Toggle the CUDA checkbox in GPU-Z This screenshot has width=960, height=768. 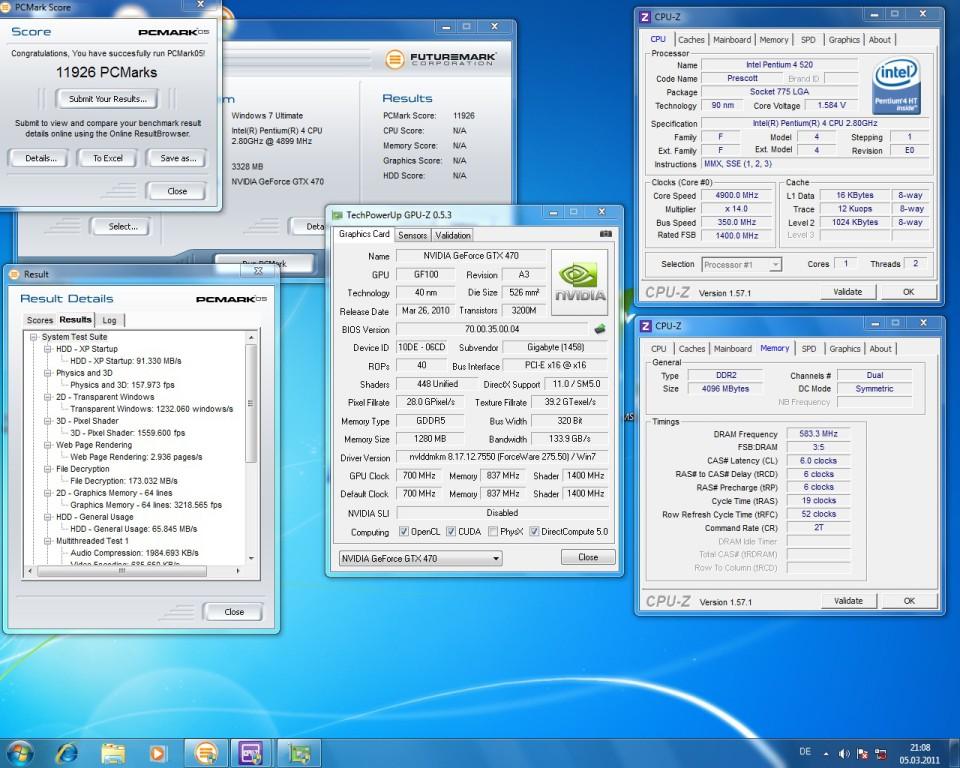click(451, 532)
